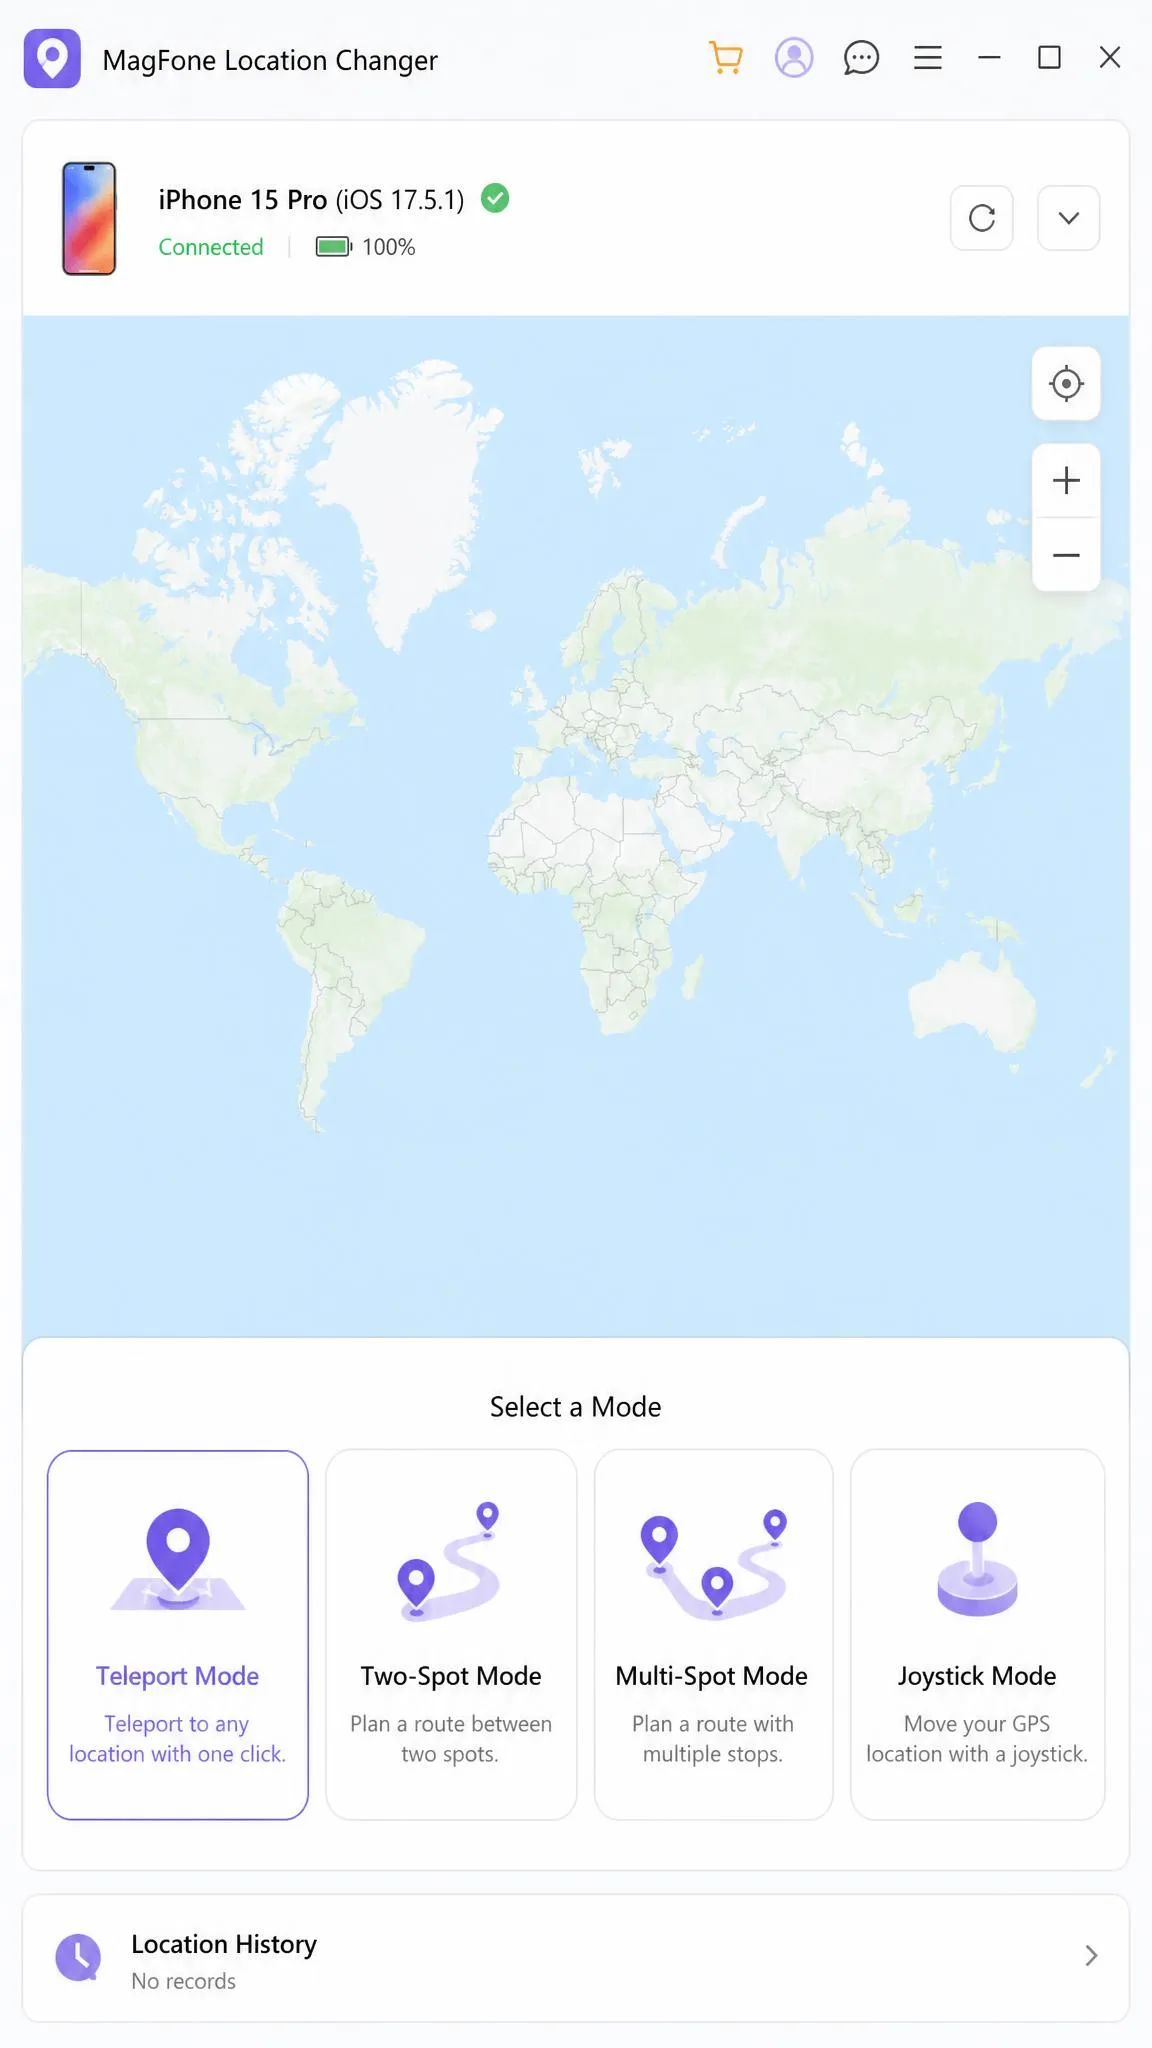Maximize the application window

(1049, 58)
